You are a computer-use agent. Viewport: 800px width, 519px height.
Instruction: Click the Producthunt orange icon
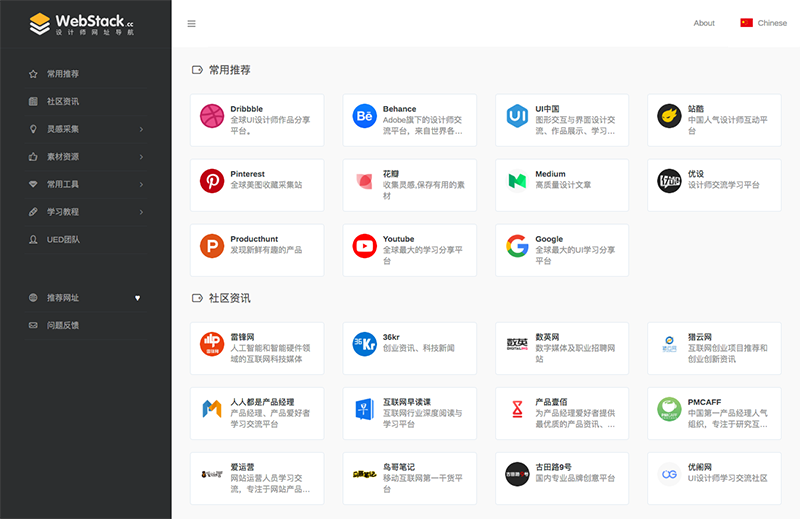tap(212, 246)
